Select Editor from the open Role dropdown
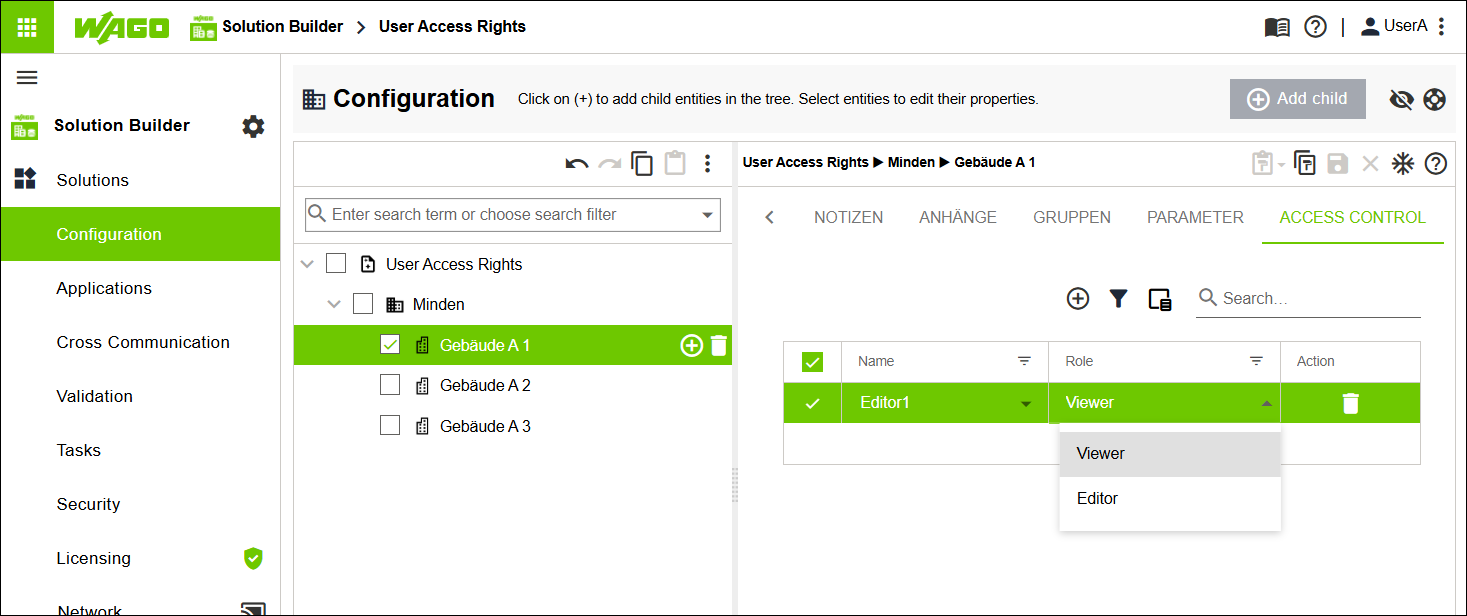 [x=1097, y=498]
